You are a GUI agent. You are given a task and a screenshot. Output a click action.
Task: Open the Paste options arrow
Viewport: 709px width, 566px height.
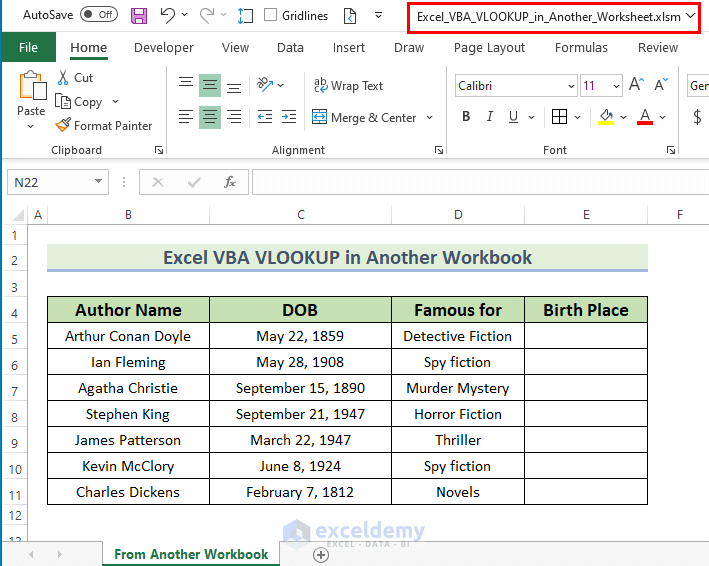pos(30,127)
